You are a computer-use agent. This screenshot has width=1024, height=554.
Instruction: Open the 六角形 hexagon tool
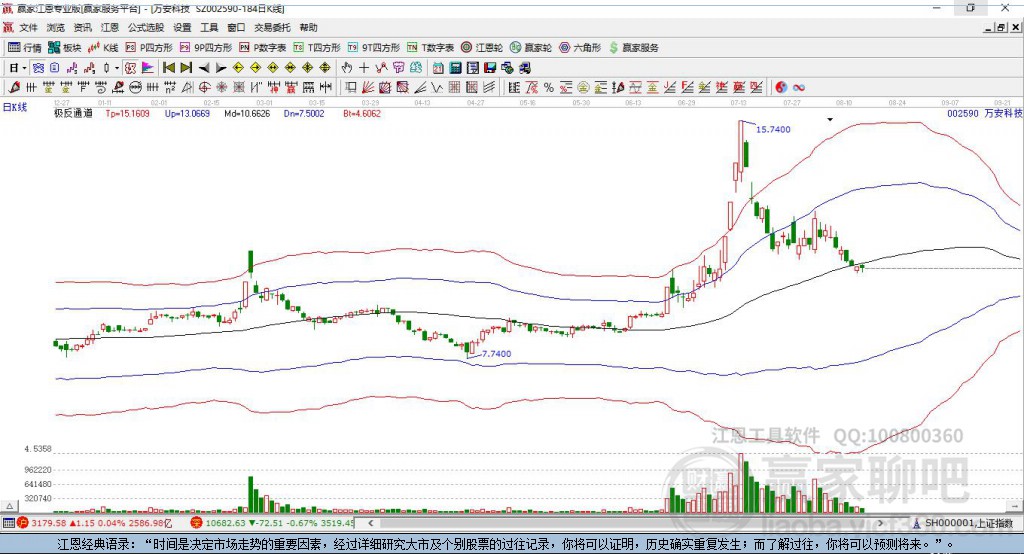click(580, 48)
